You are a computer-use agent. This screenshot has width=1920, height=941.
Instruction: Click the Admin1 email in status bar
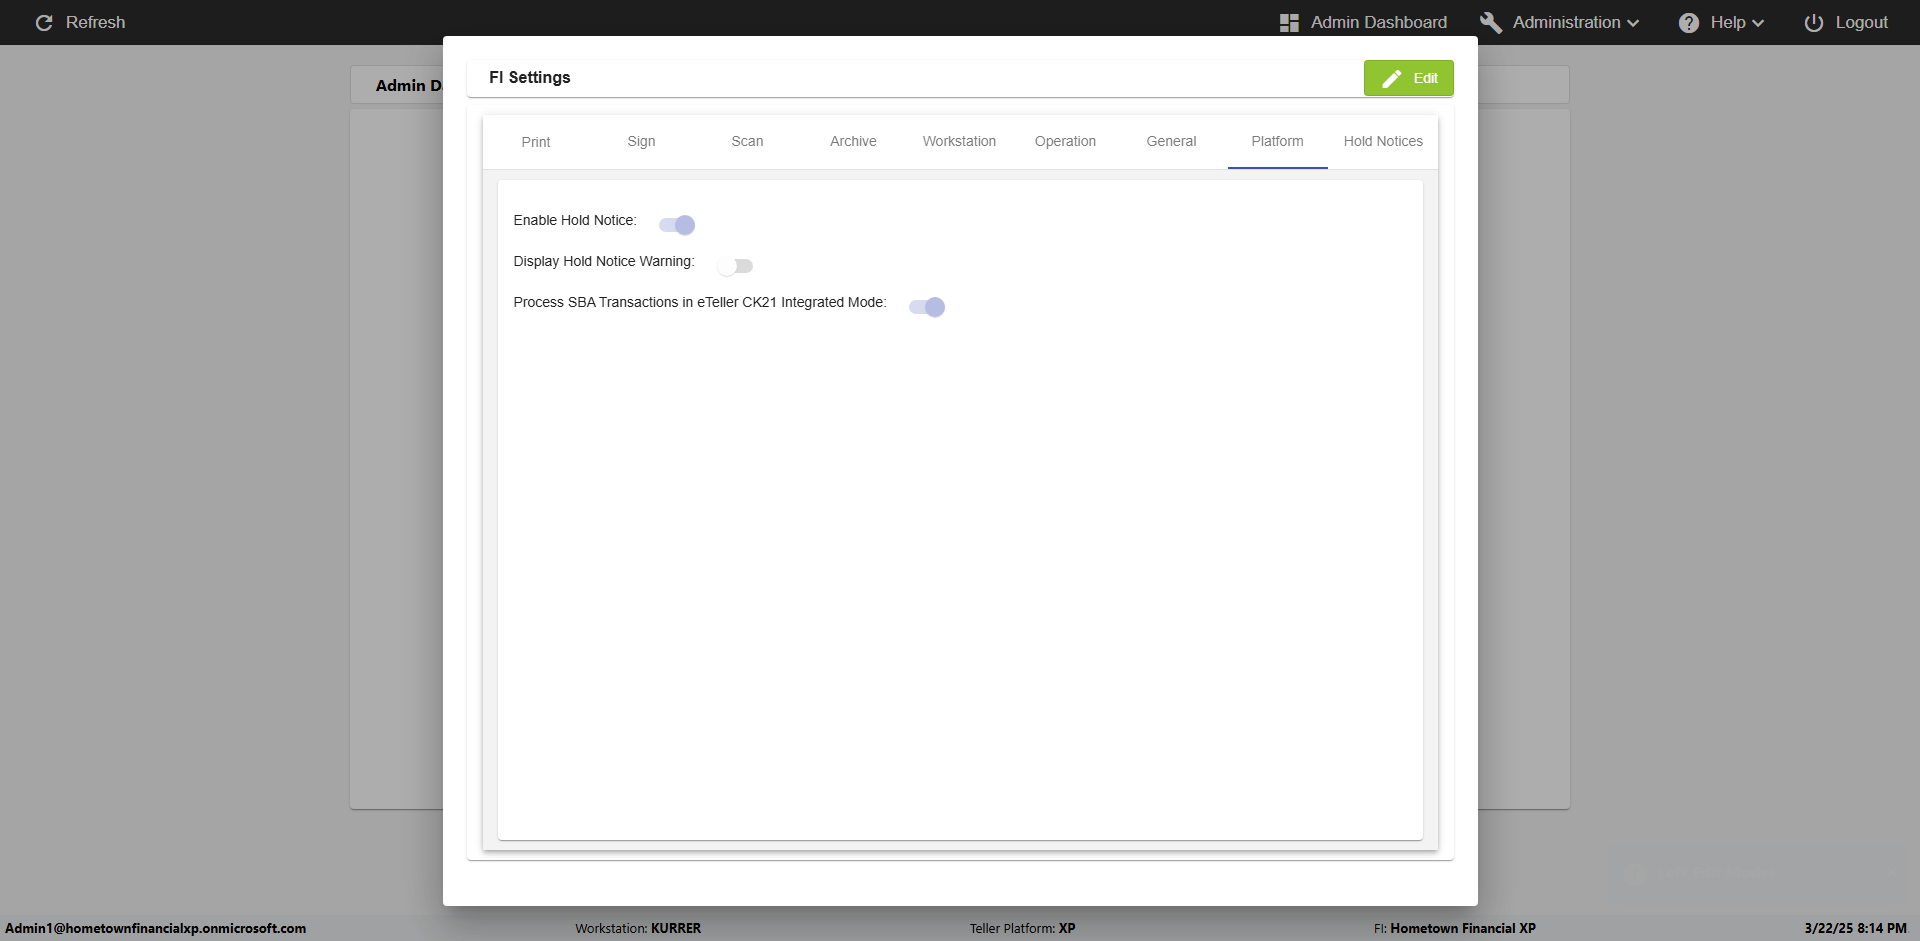click(x=156, y=928)
